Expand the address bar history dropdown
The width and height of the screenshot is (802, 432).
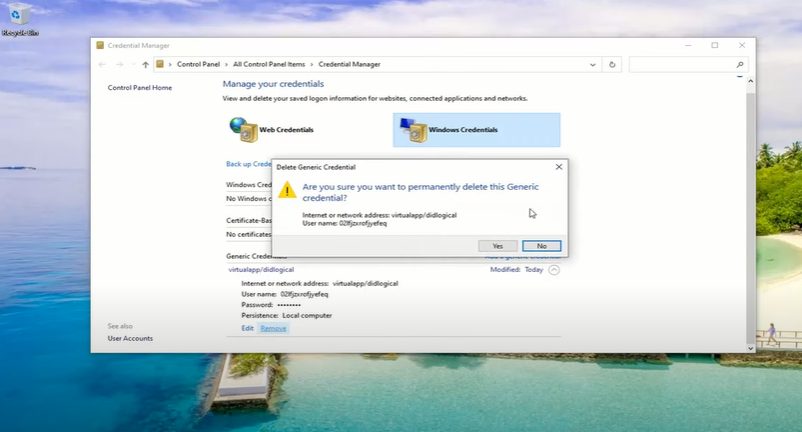point(593,65)
